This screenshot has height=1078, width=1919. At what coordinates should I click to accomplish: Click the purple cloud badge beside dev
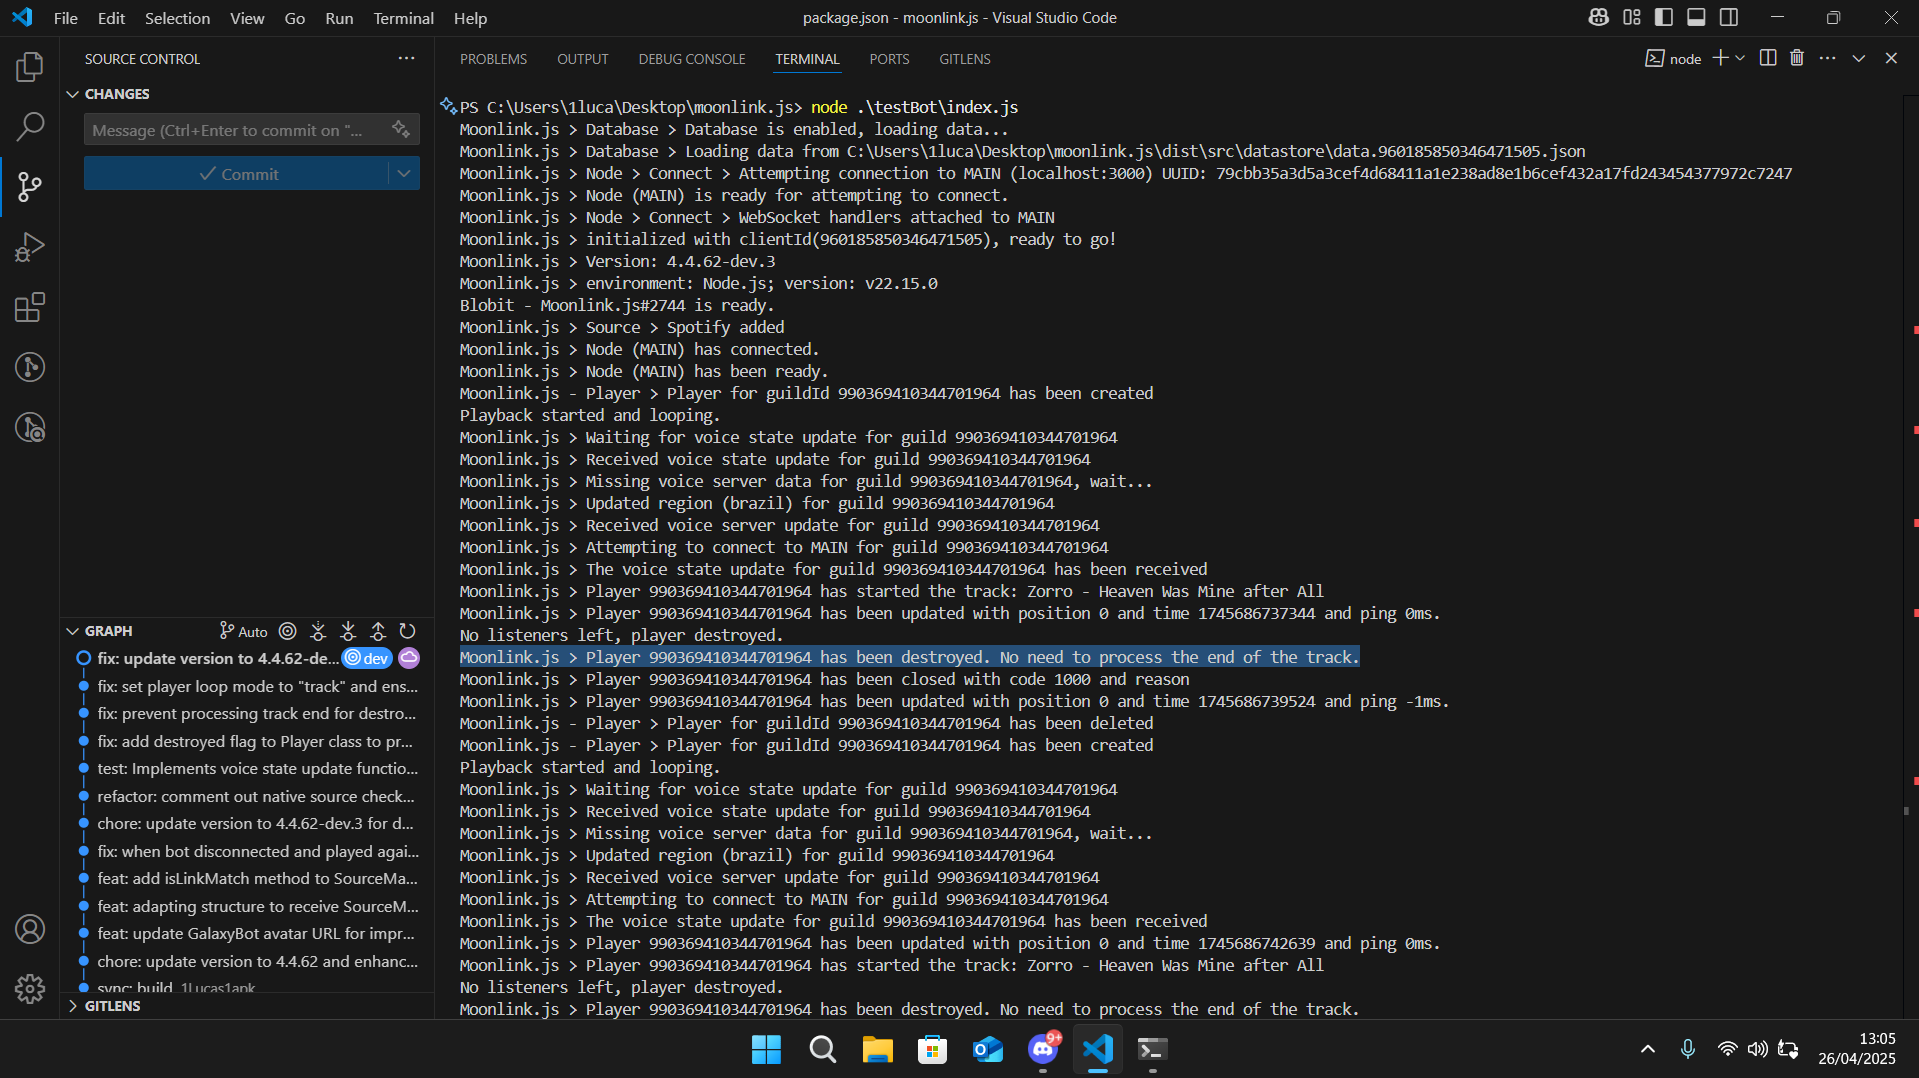(409, 658)
